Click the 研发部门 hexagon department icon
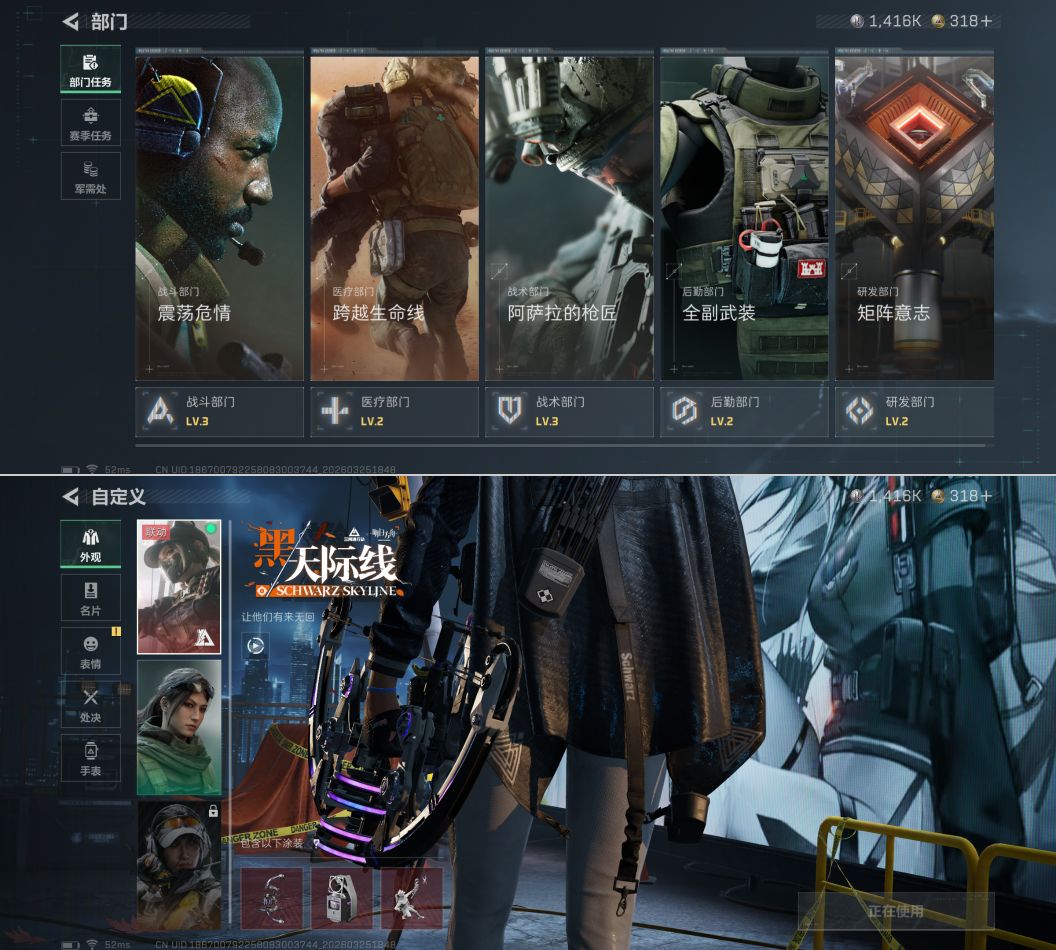The width and height of the screenshot is (1056, 950). [x=860, y=411]
